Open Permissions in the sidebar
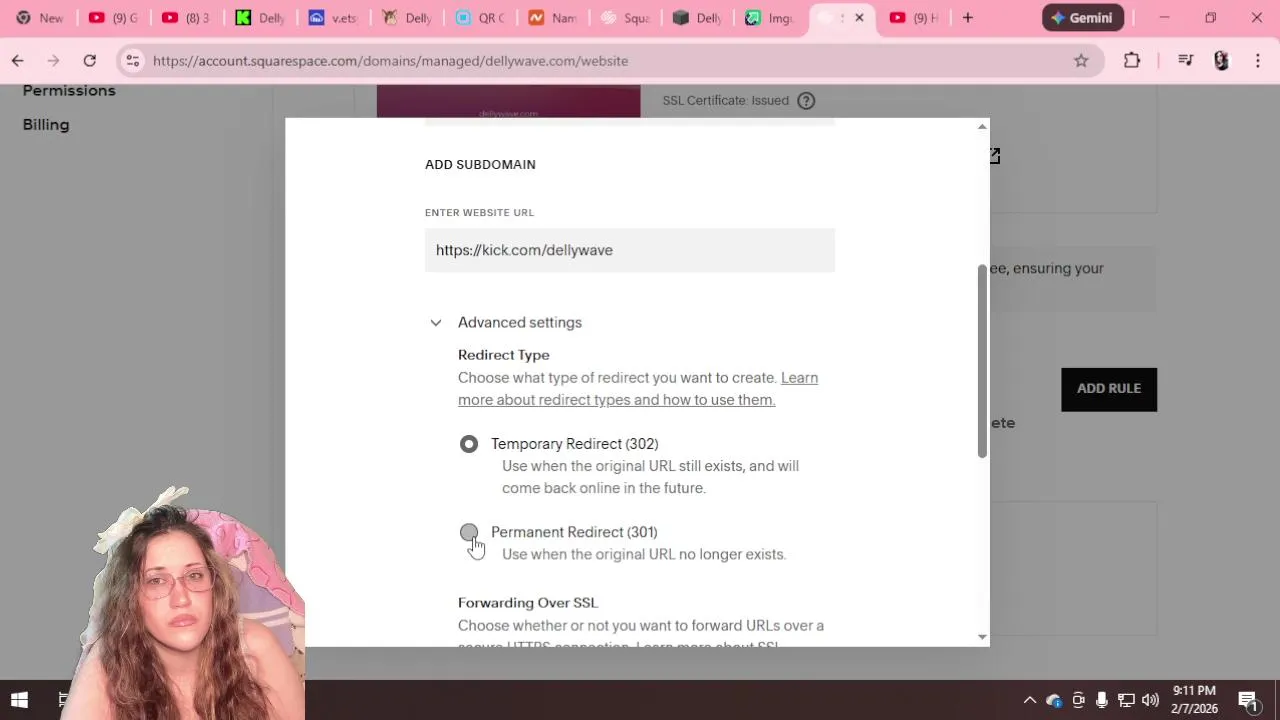This screenshot has width=1280, height=720. (69, 91)
